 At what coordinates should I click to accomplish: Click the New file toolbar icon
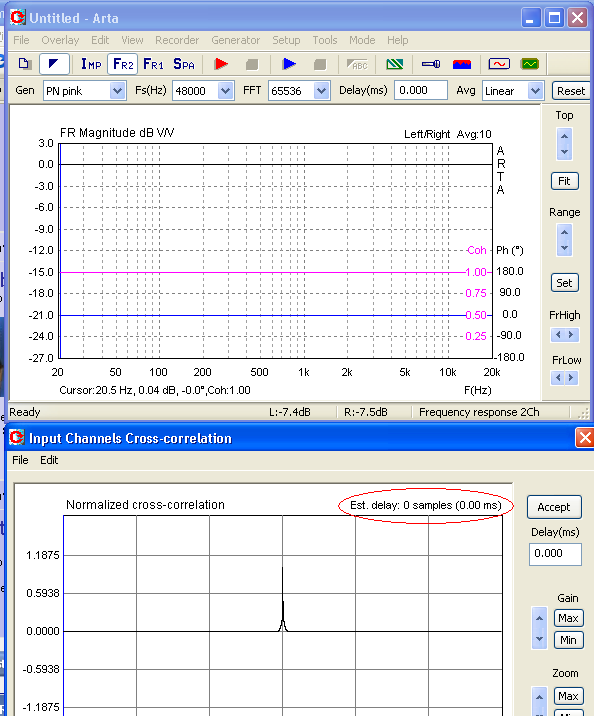[25, 64]
